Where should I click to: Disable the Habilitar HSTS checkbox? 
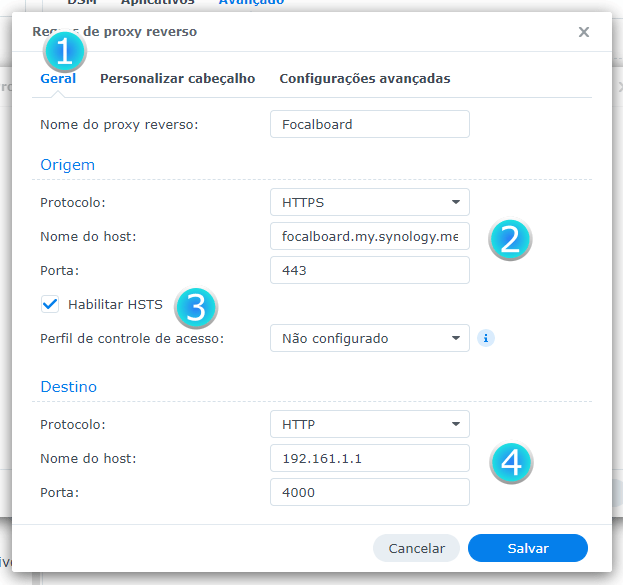coord(50,304)
